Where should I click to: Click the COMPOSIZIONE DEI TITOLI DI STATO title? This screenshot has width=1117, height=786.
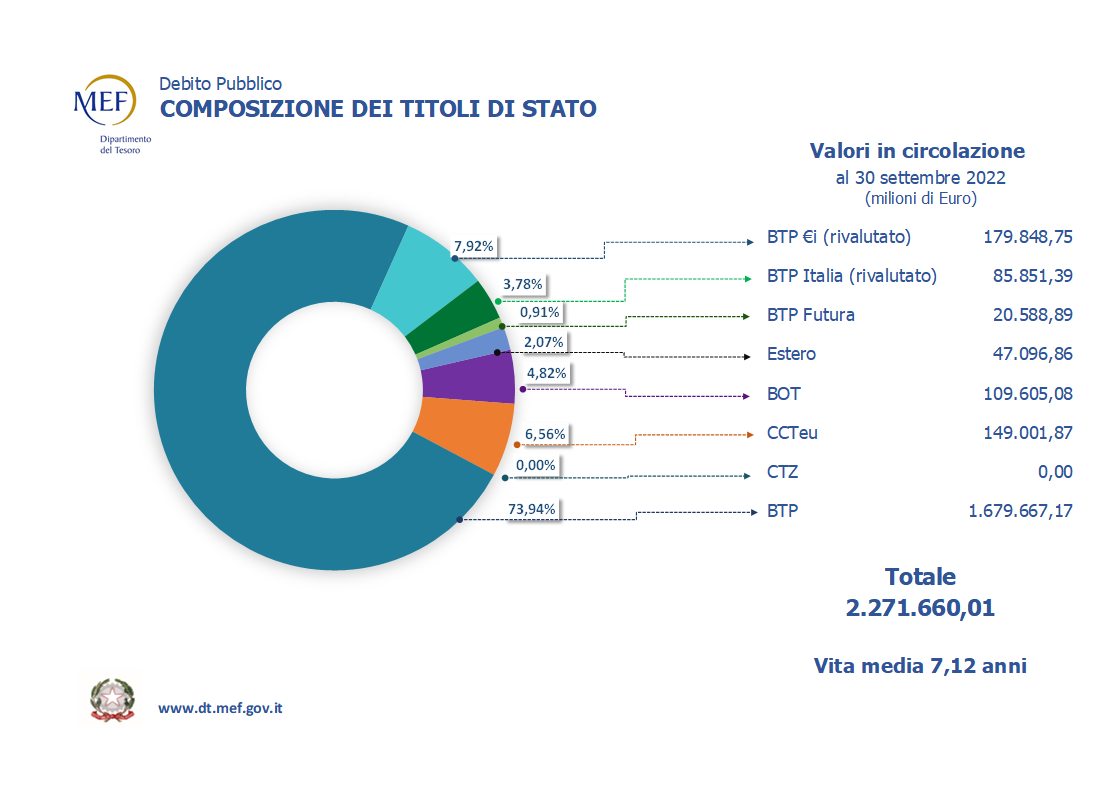coord(378,109)
